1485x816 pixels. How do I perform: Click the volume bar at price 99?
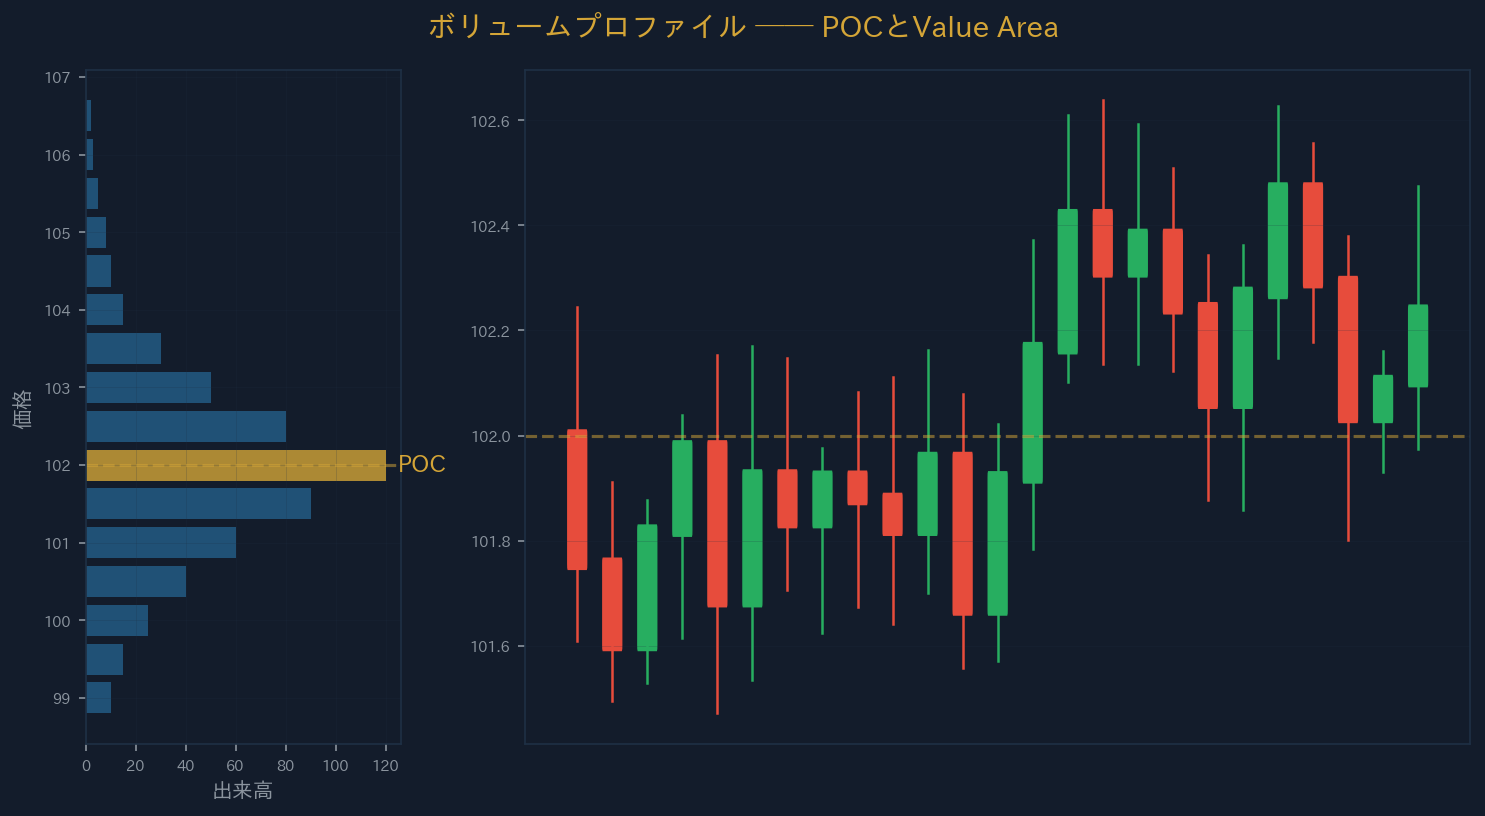click(x=99, y=698)
